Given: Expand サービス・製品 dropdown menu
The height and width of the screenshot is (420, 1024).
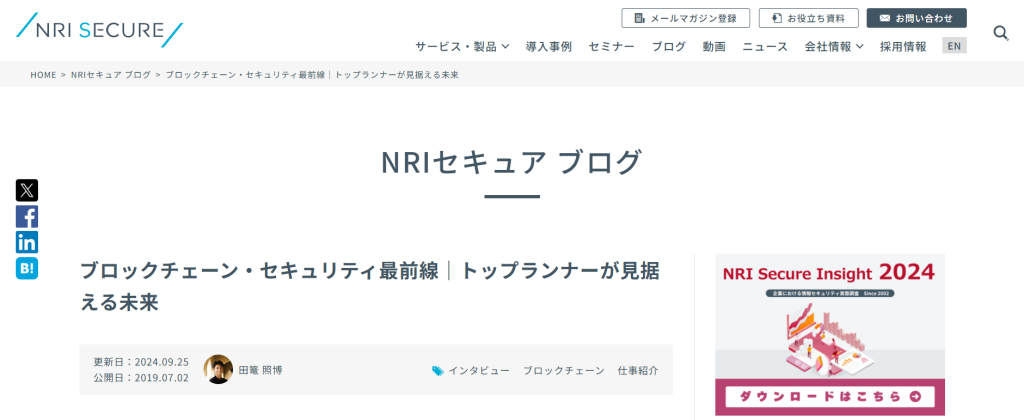Looking at the screenshot, I should pyautogui.click(x=462, y=46).
